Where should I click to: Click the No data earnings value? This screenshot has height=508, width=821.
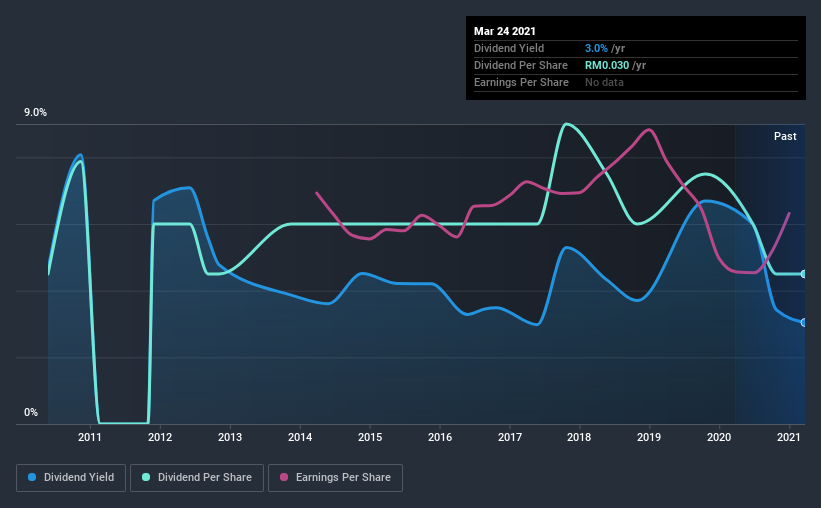click(x=604, y=82)
